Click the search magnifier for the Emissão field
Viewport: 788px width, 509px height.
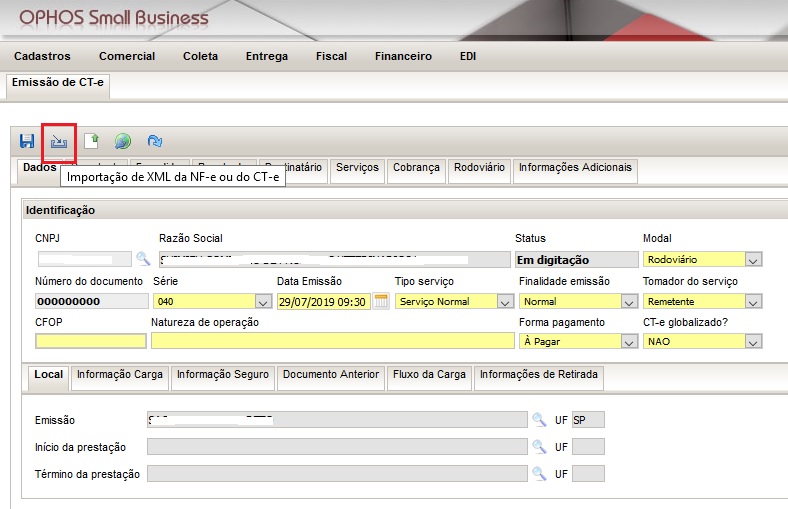[539, 420]
